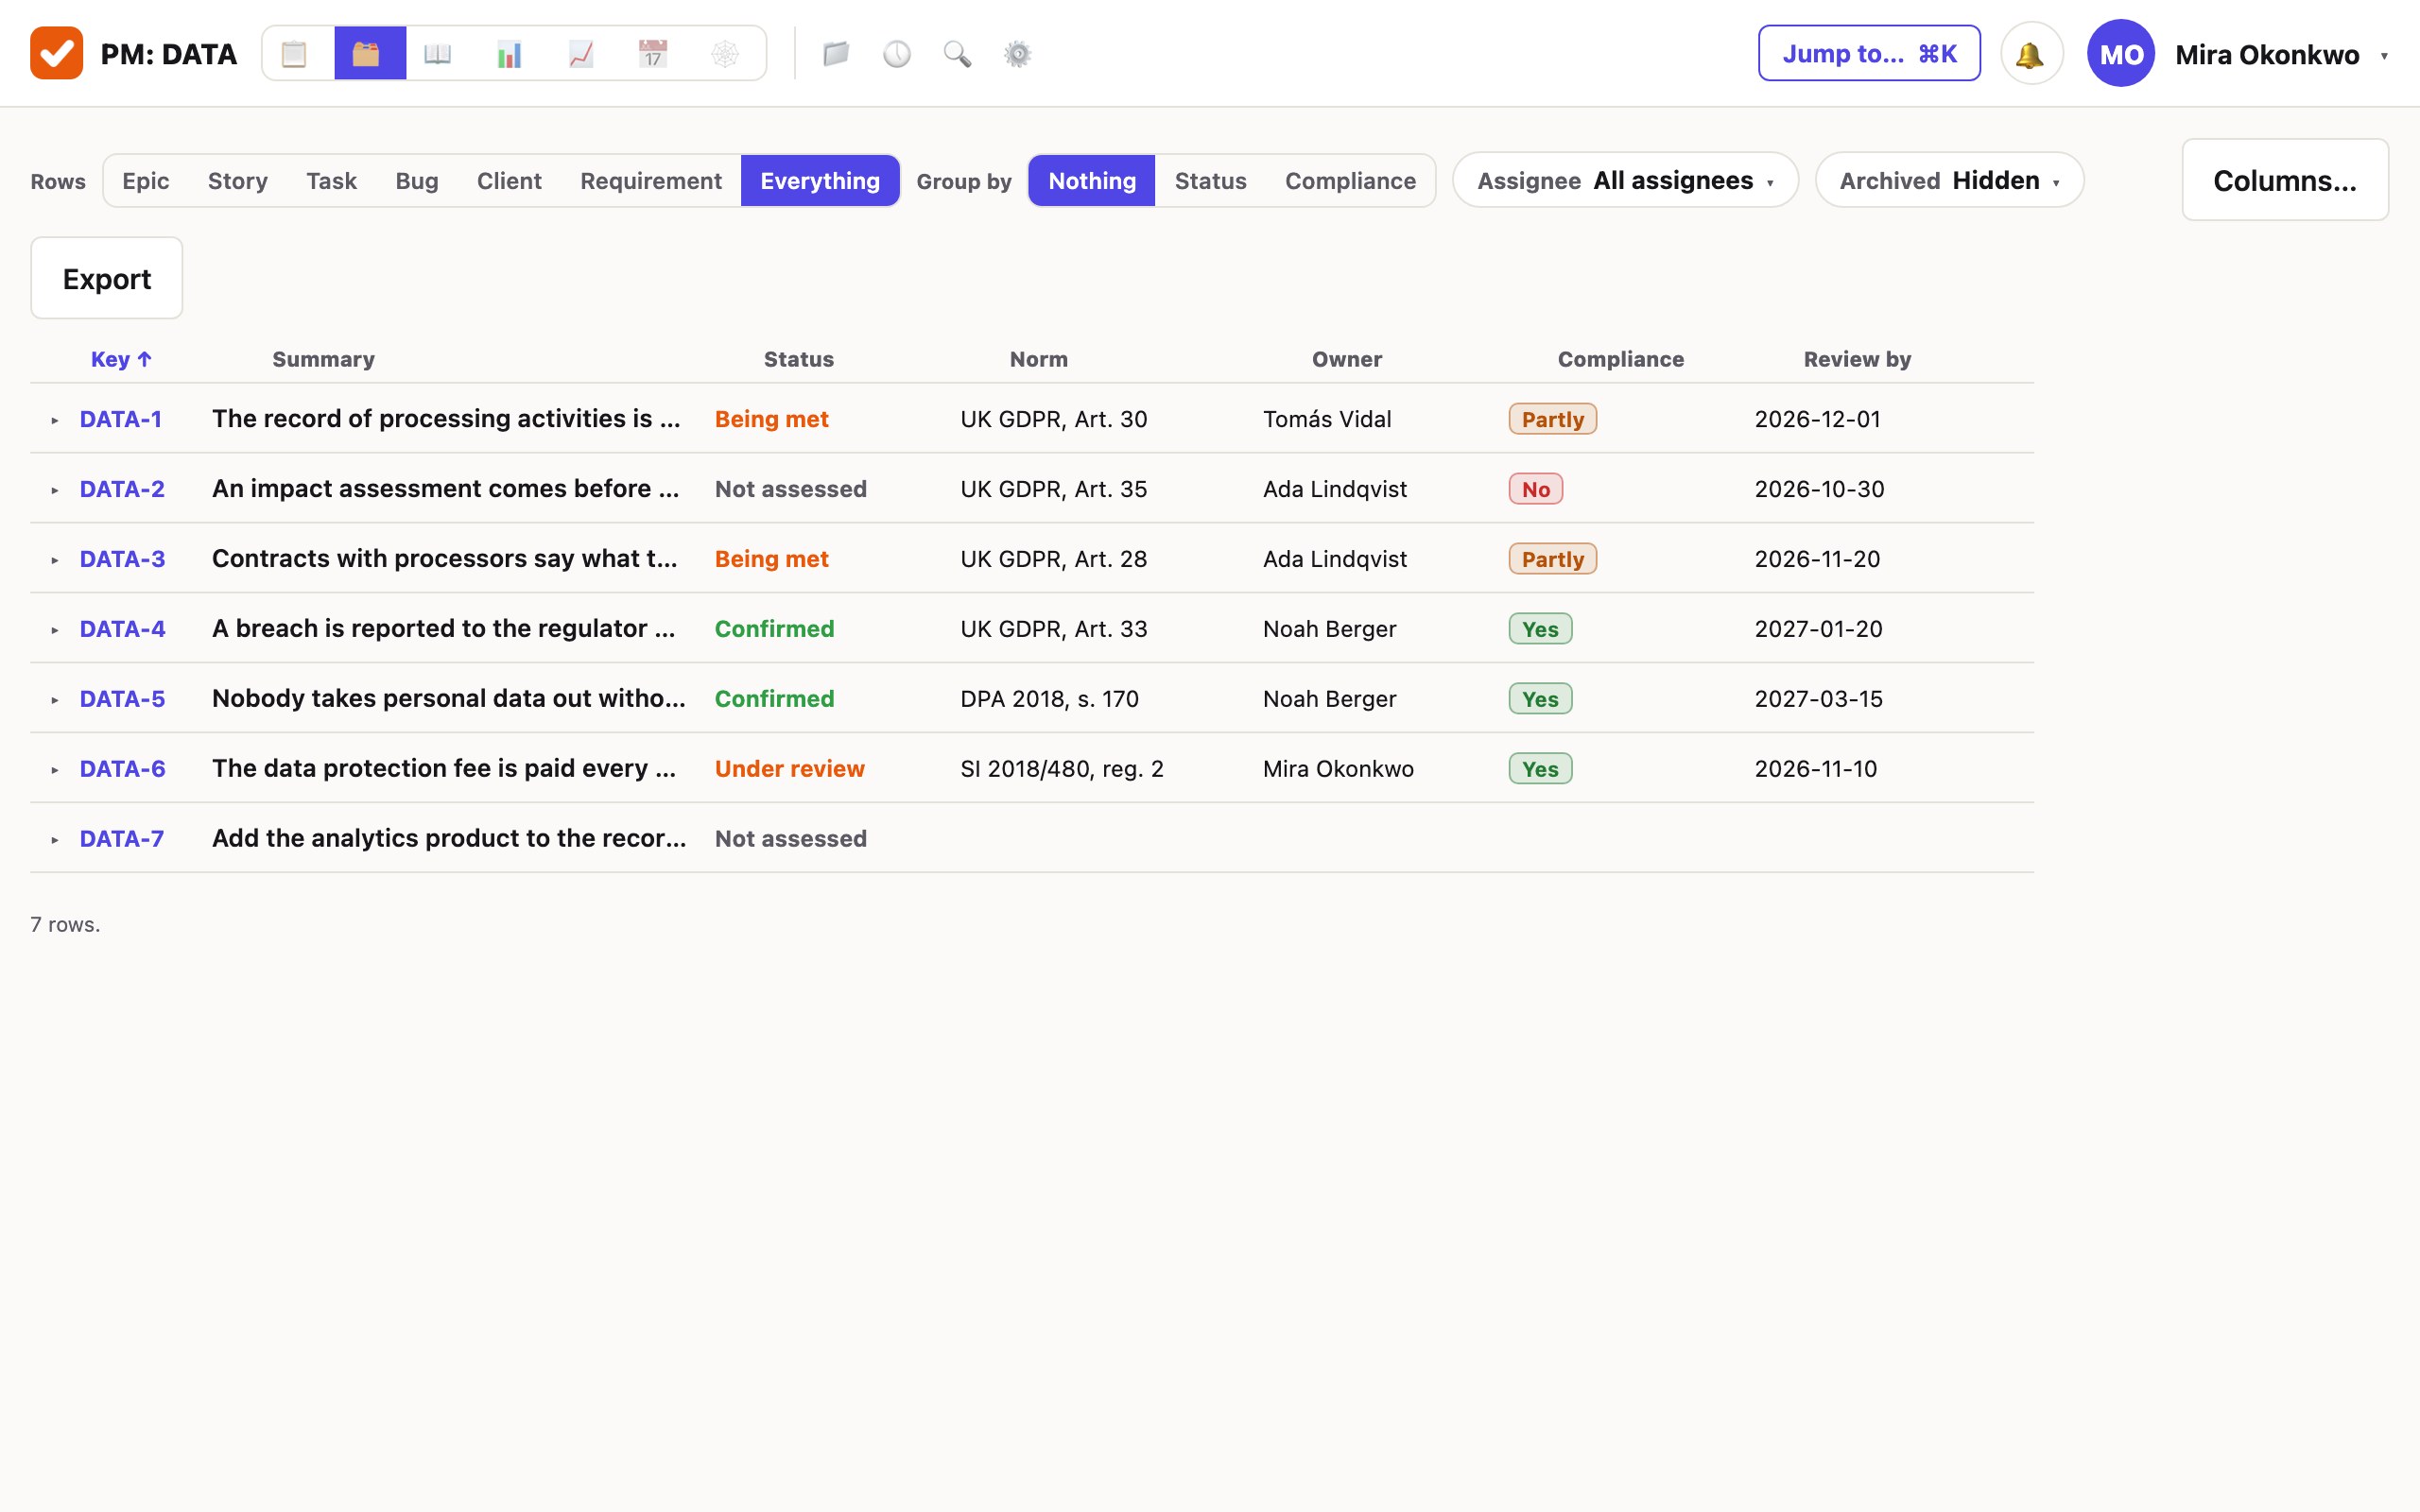
Task: Open the Columns... button
Action: click(x=2285, y=180)
